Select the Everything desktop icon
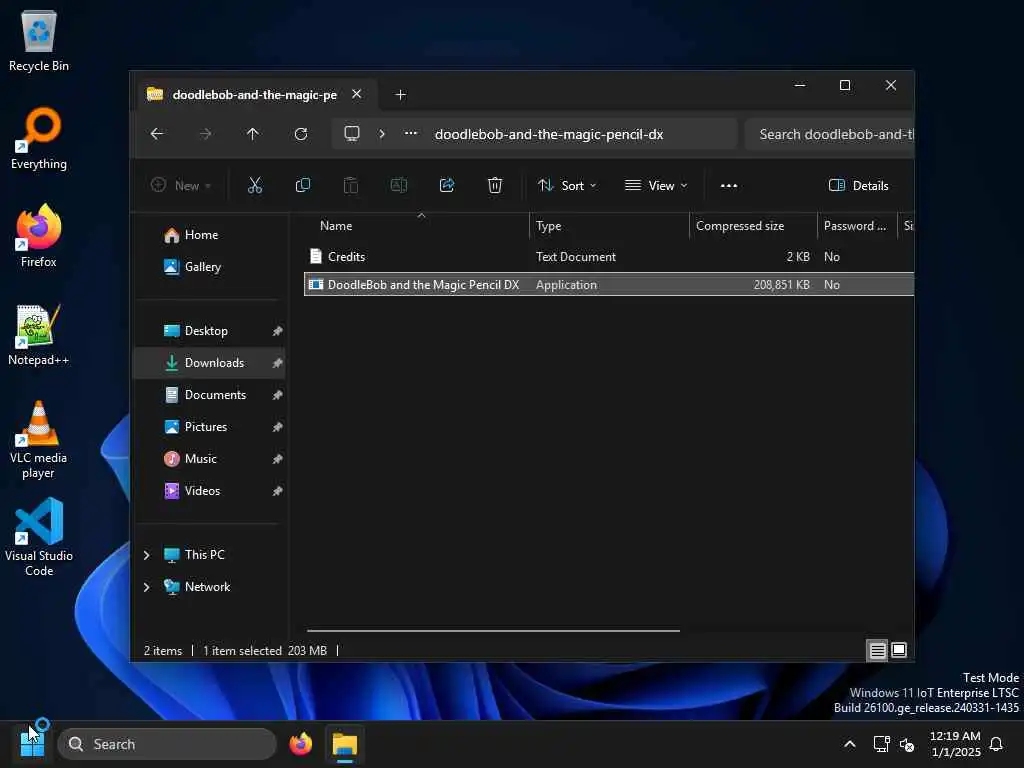Screen dimensions: 1024x768 click(x=39, y=138)
